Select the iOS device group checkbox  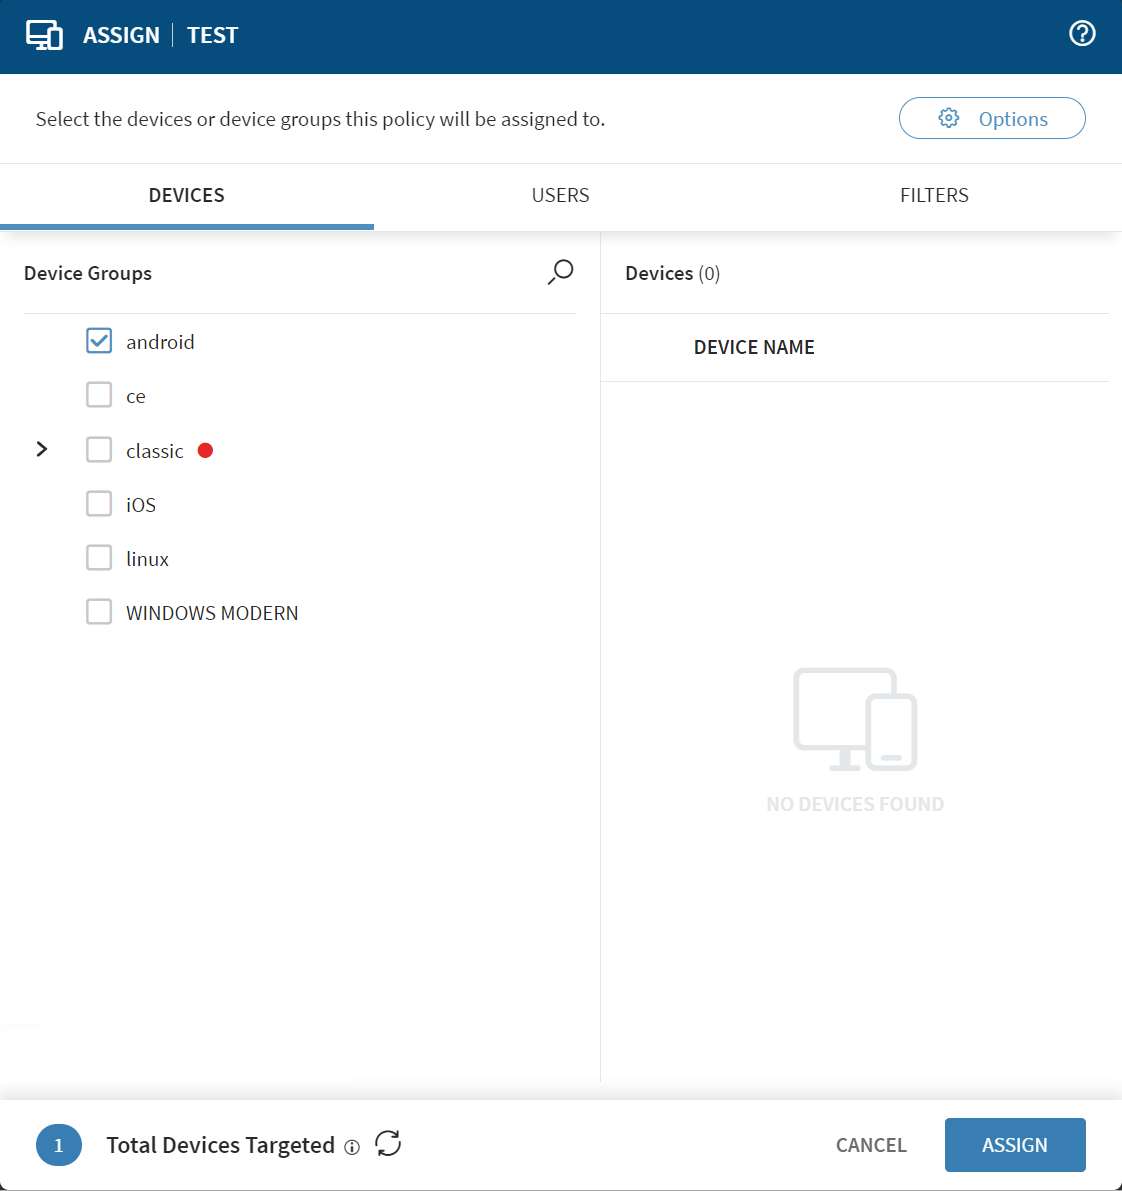coord(99,503)
